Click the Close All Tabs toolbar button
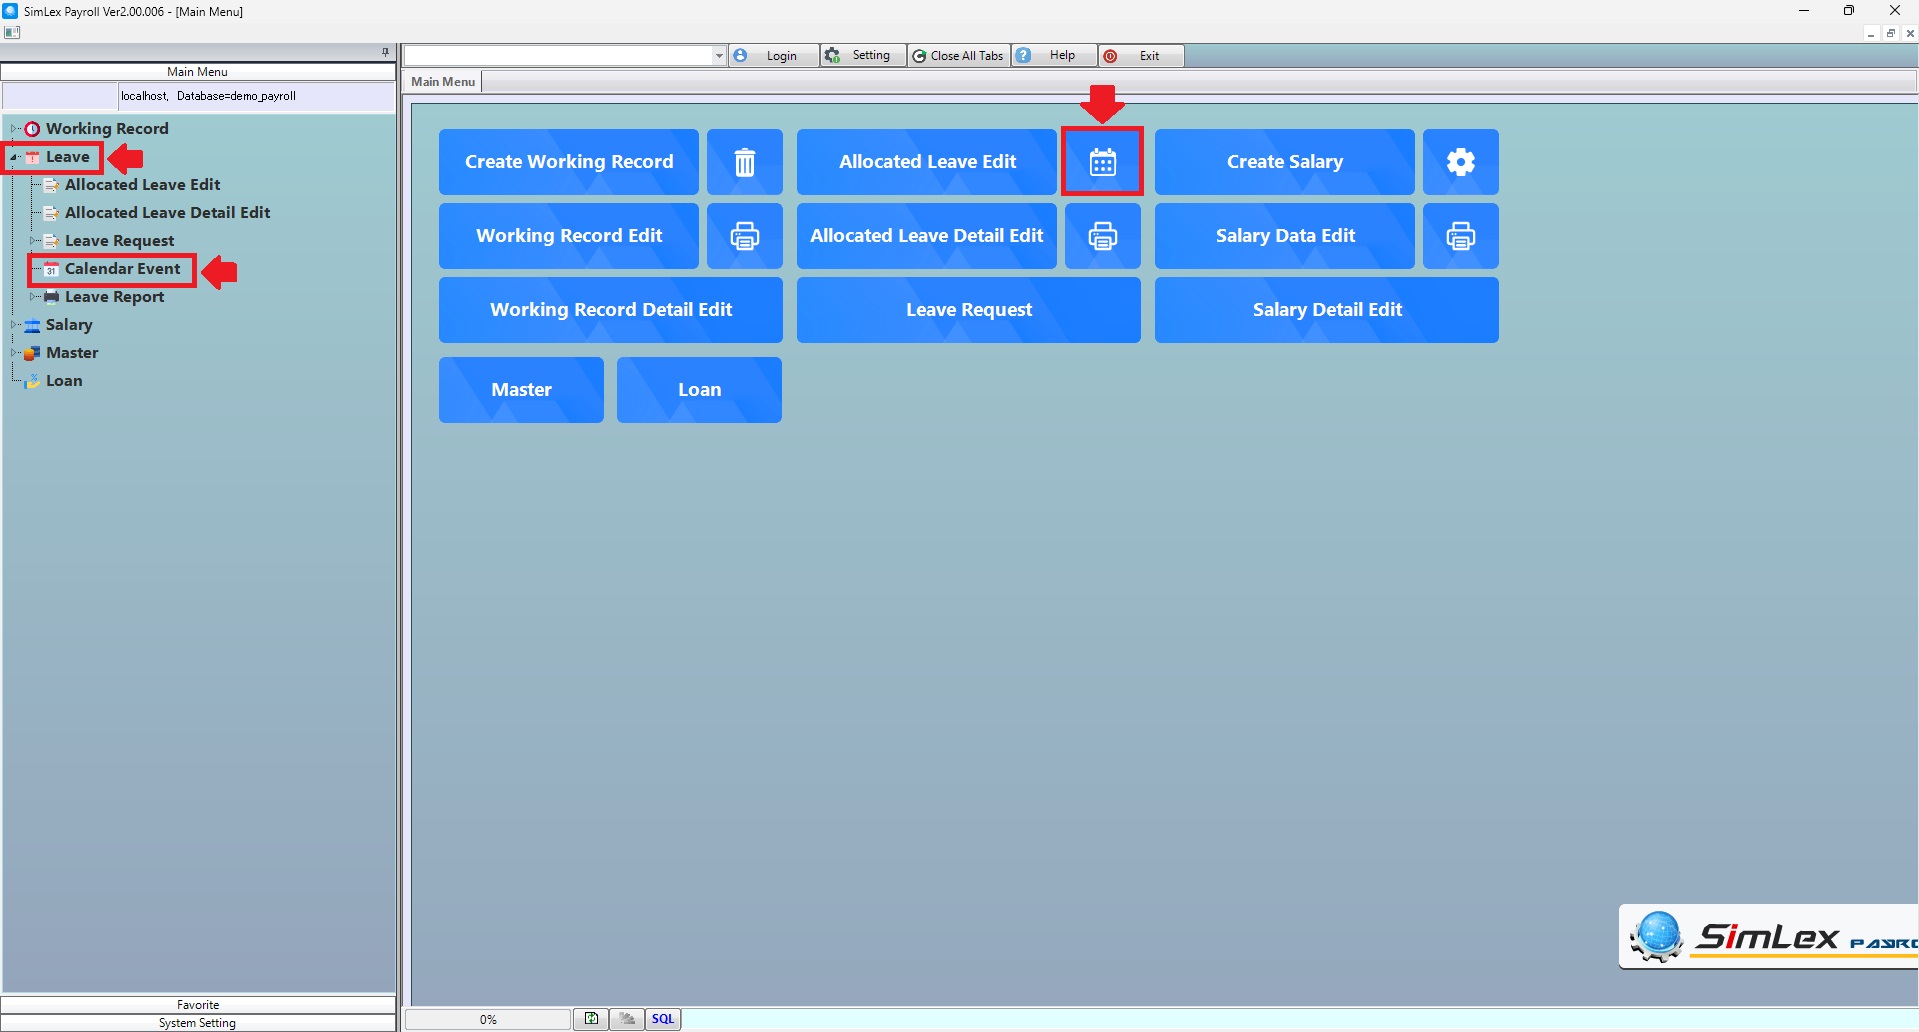The image size is (1919, 1032). click(958, 56)
